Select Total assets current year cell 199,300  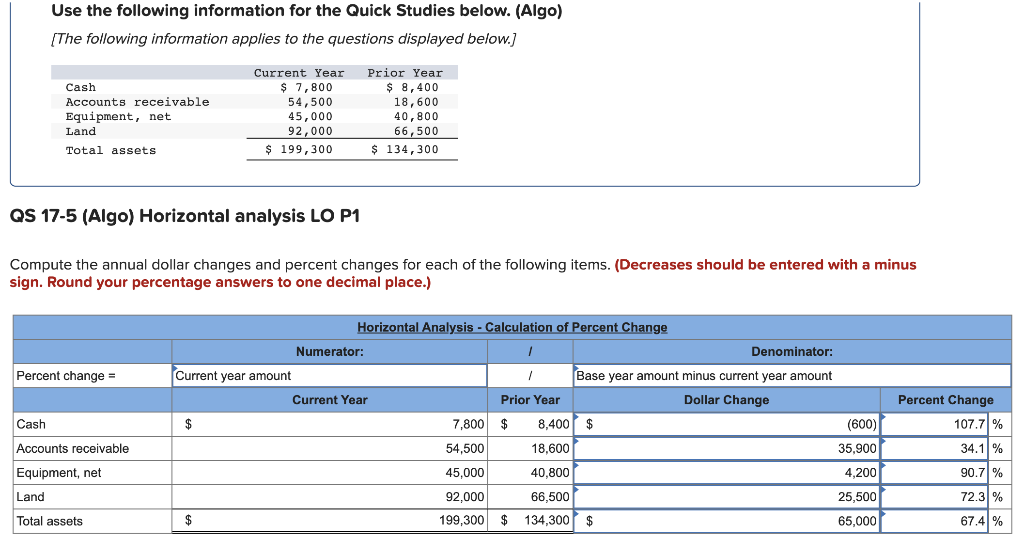[330, 521]
